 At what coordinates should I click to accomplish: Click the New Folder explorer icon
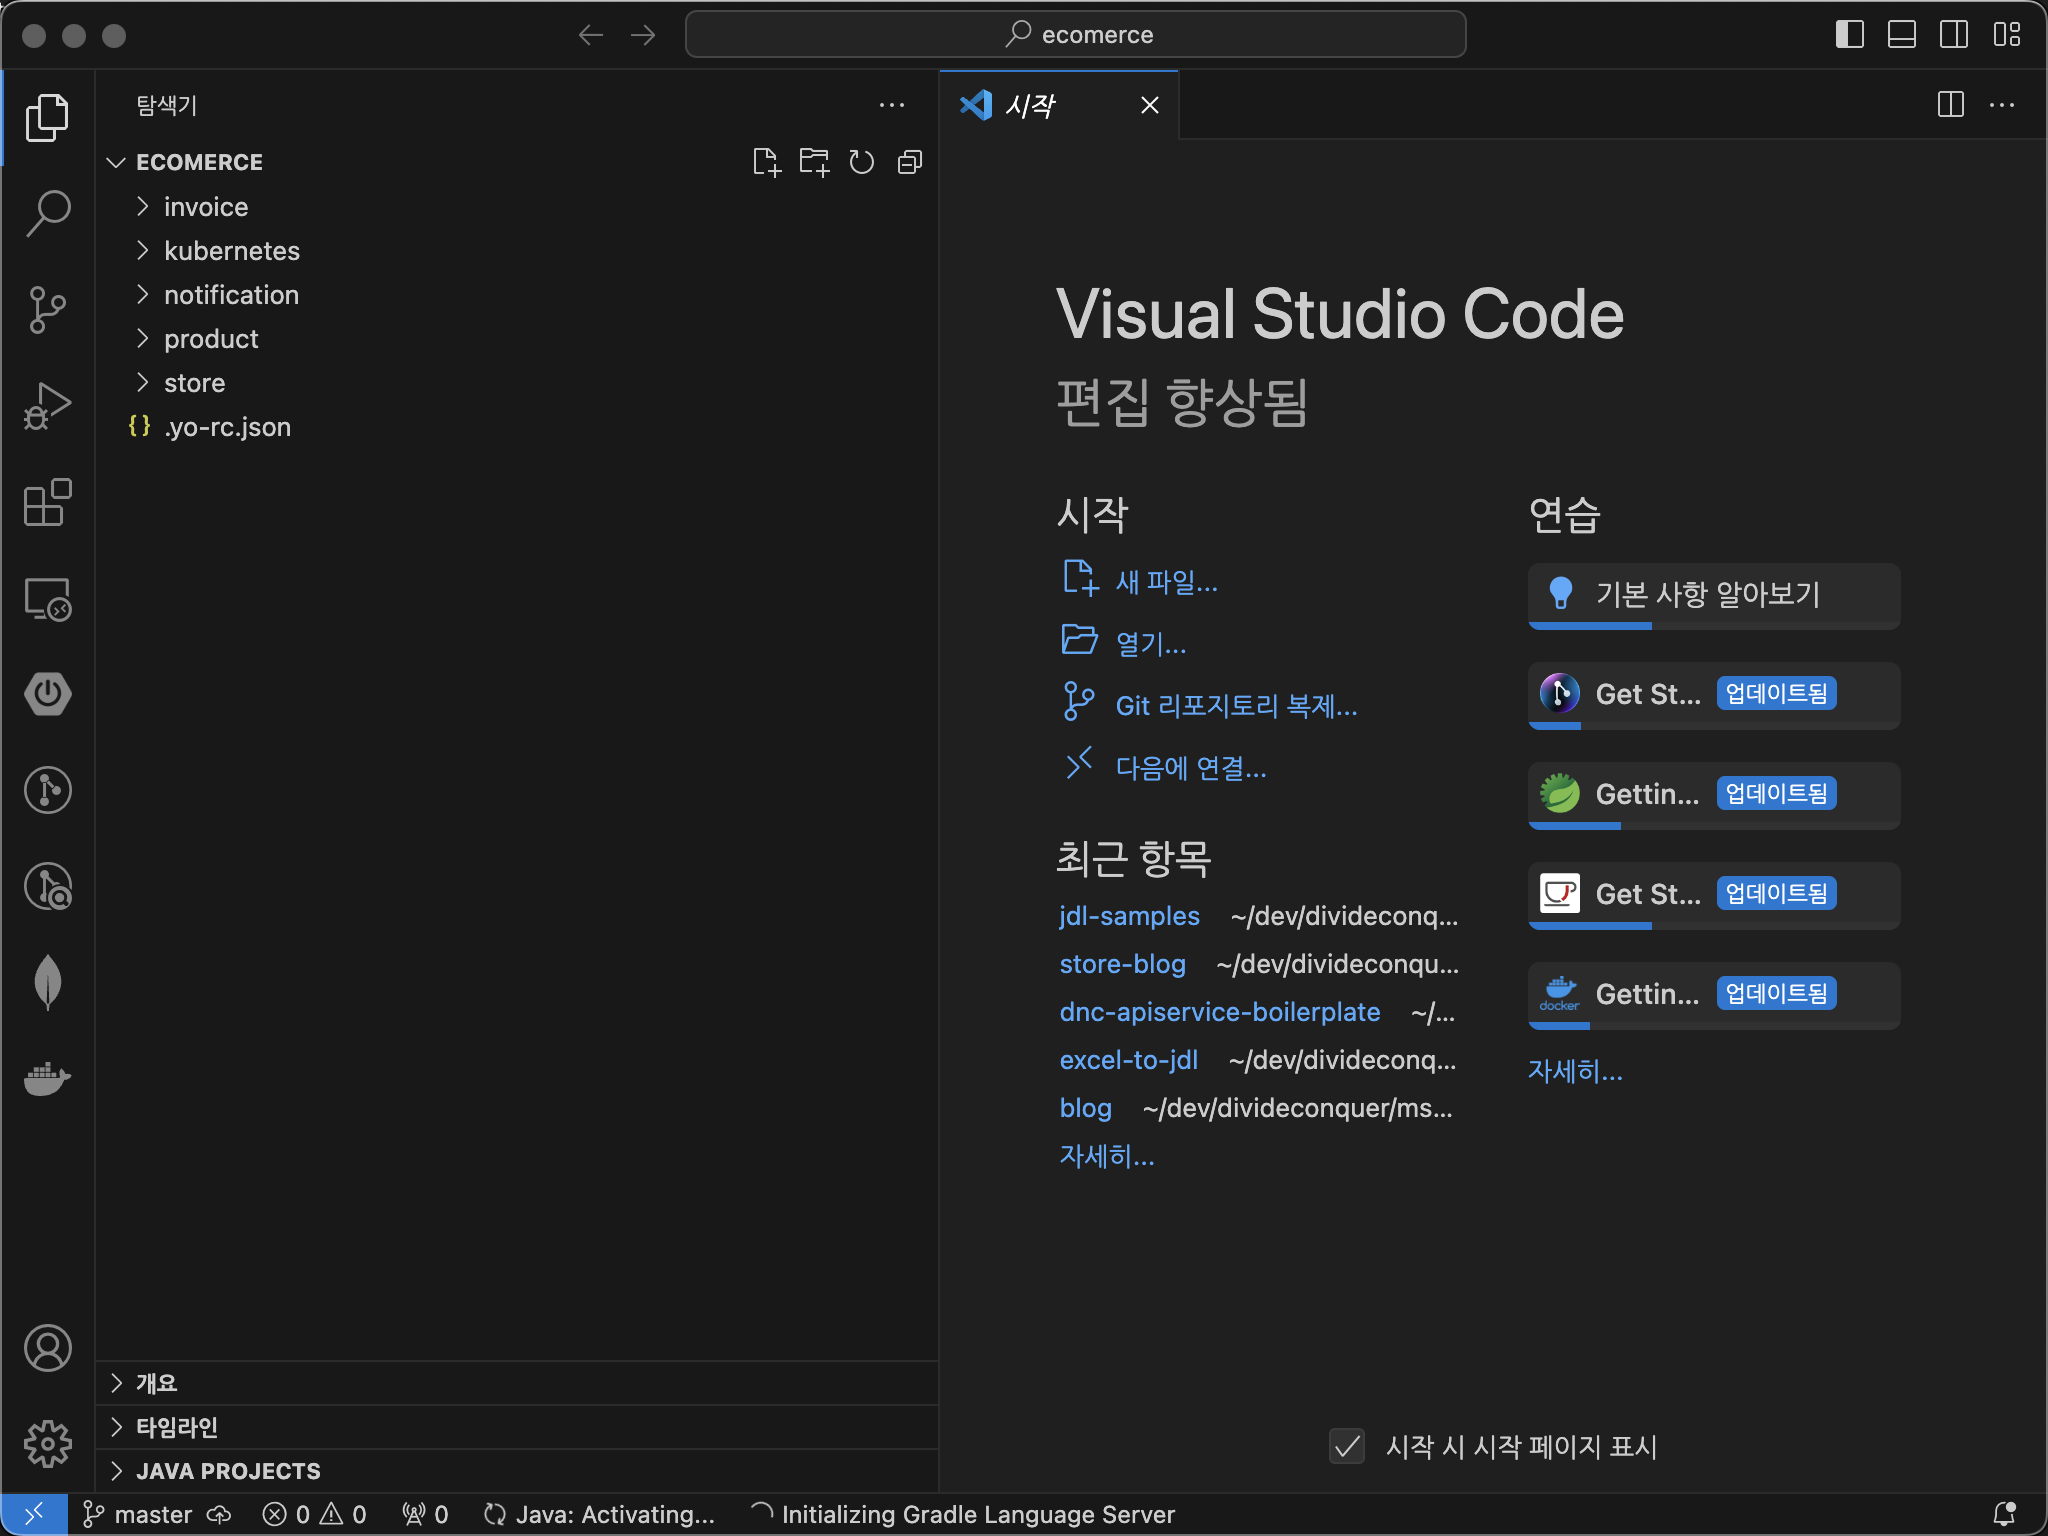tap(814, 162)
